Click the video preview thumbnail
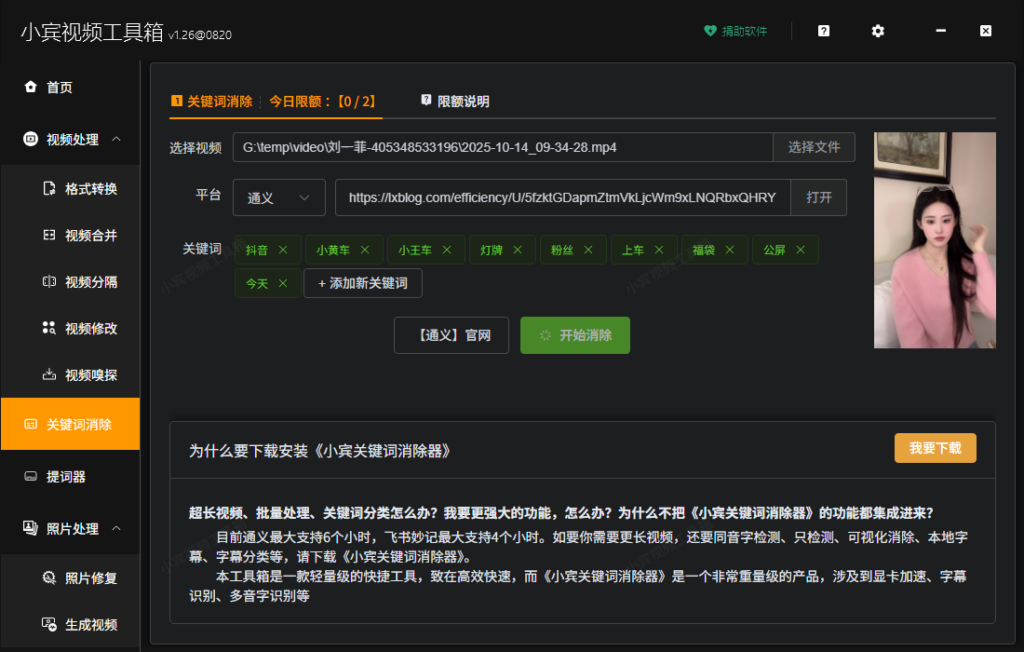 [x=934, y=240]
